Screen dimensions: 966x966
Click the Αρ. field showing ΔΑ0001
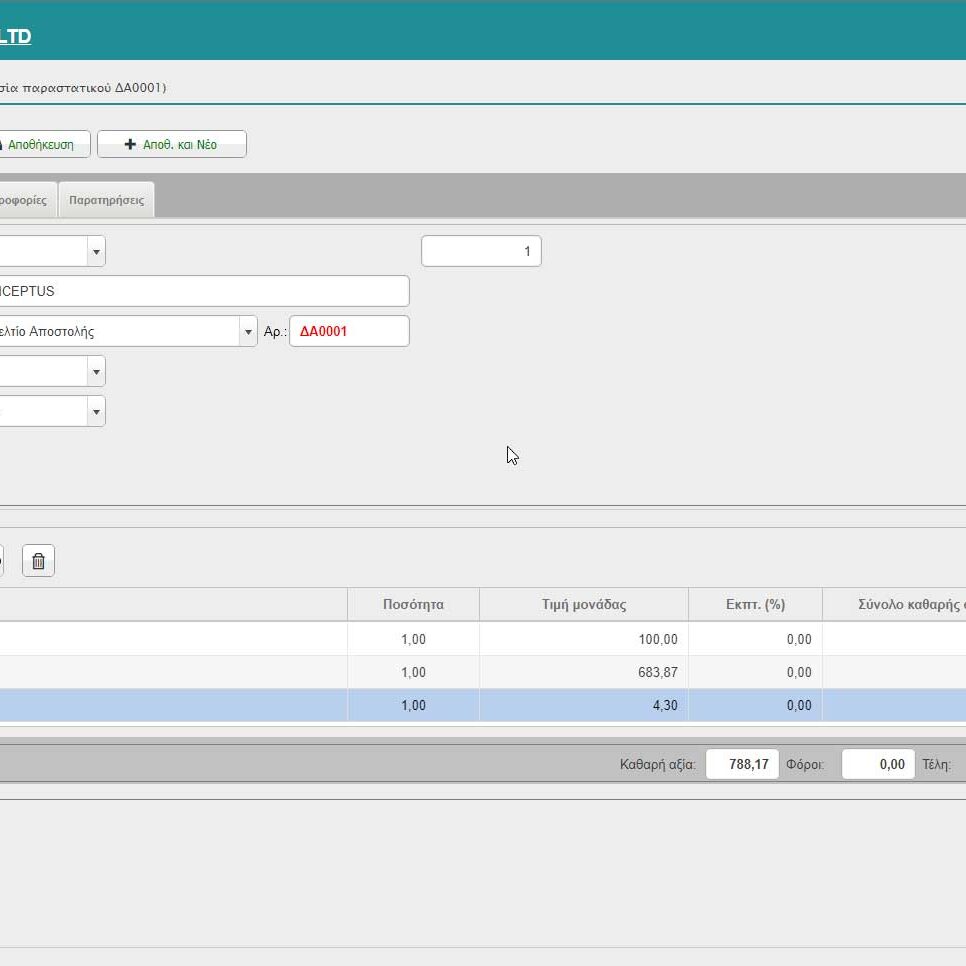[349, 331]
